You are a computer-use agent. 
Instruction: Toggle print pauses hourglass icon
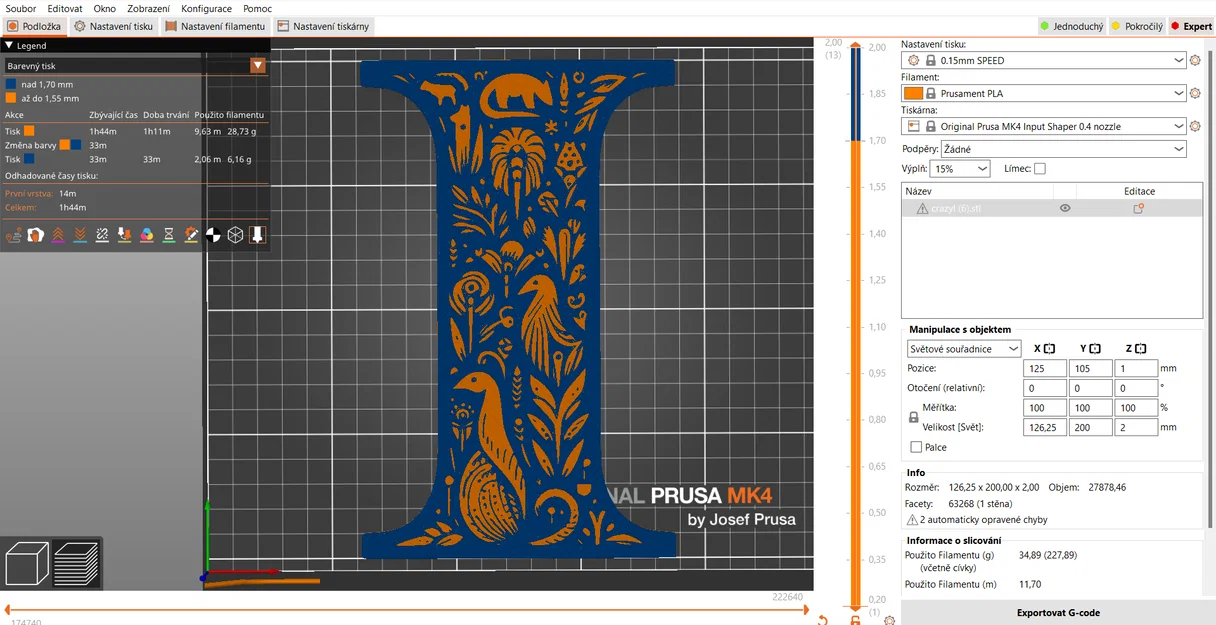coord(168,235)
